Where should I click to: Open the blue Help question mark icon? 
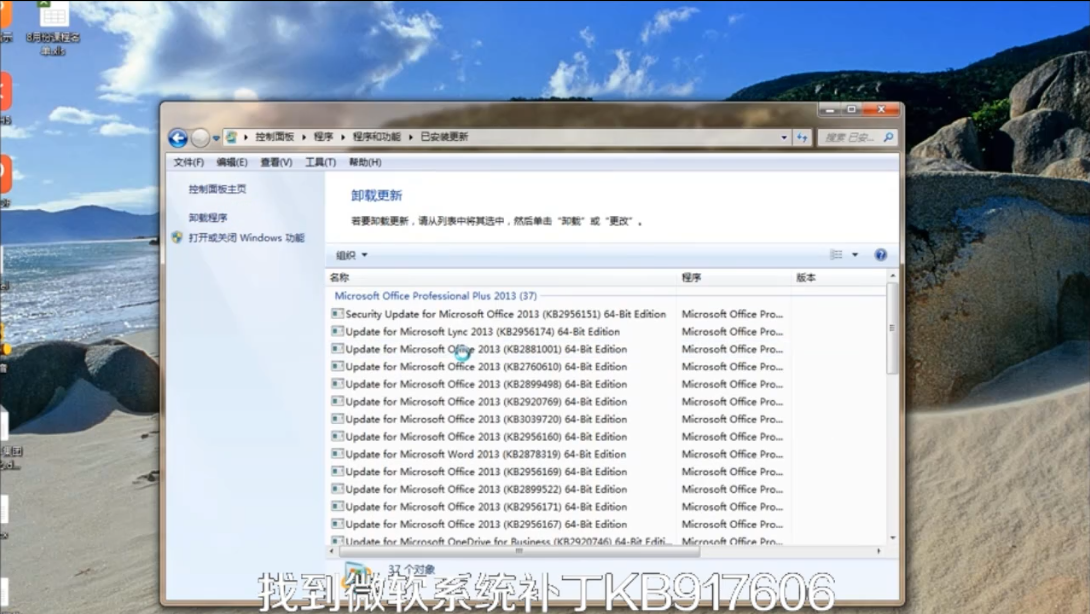881,255
